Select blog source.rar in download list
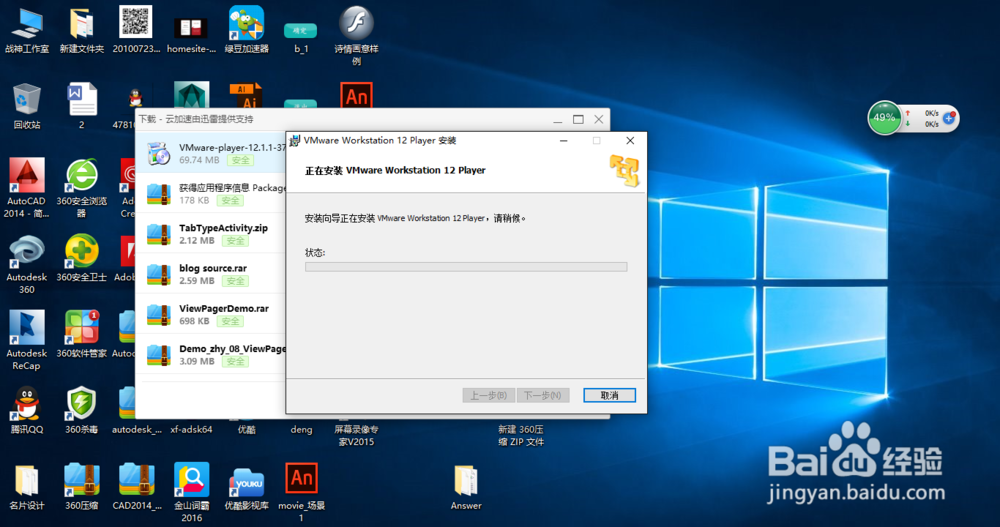 [x=212, y=274]
